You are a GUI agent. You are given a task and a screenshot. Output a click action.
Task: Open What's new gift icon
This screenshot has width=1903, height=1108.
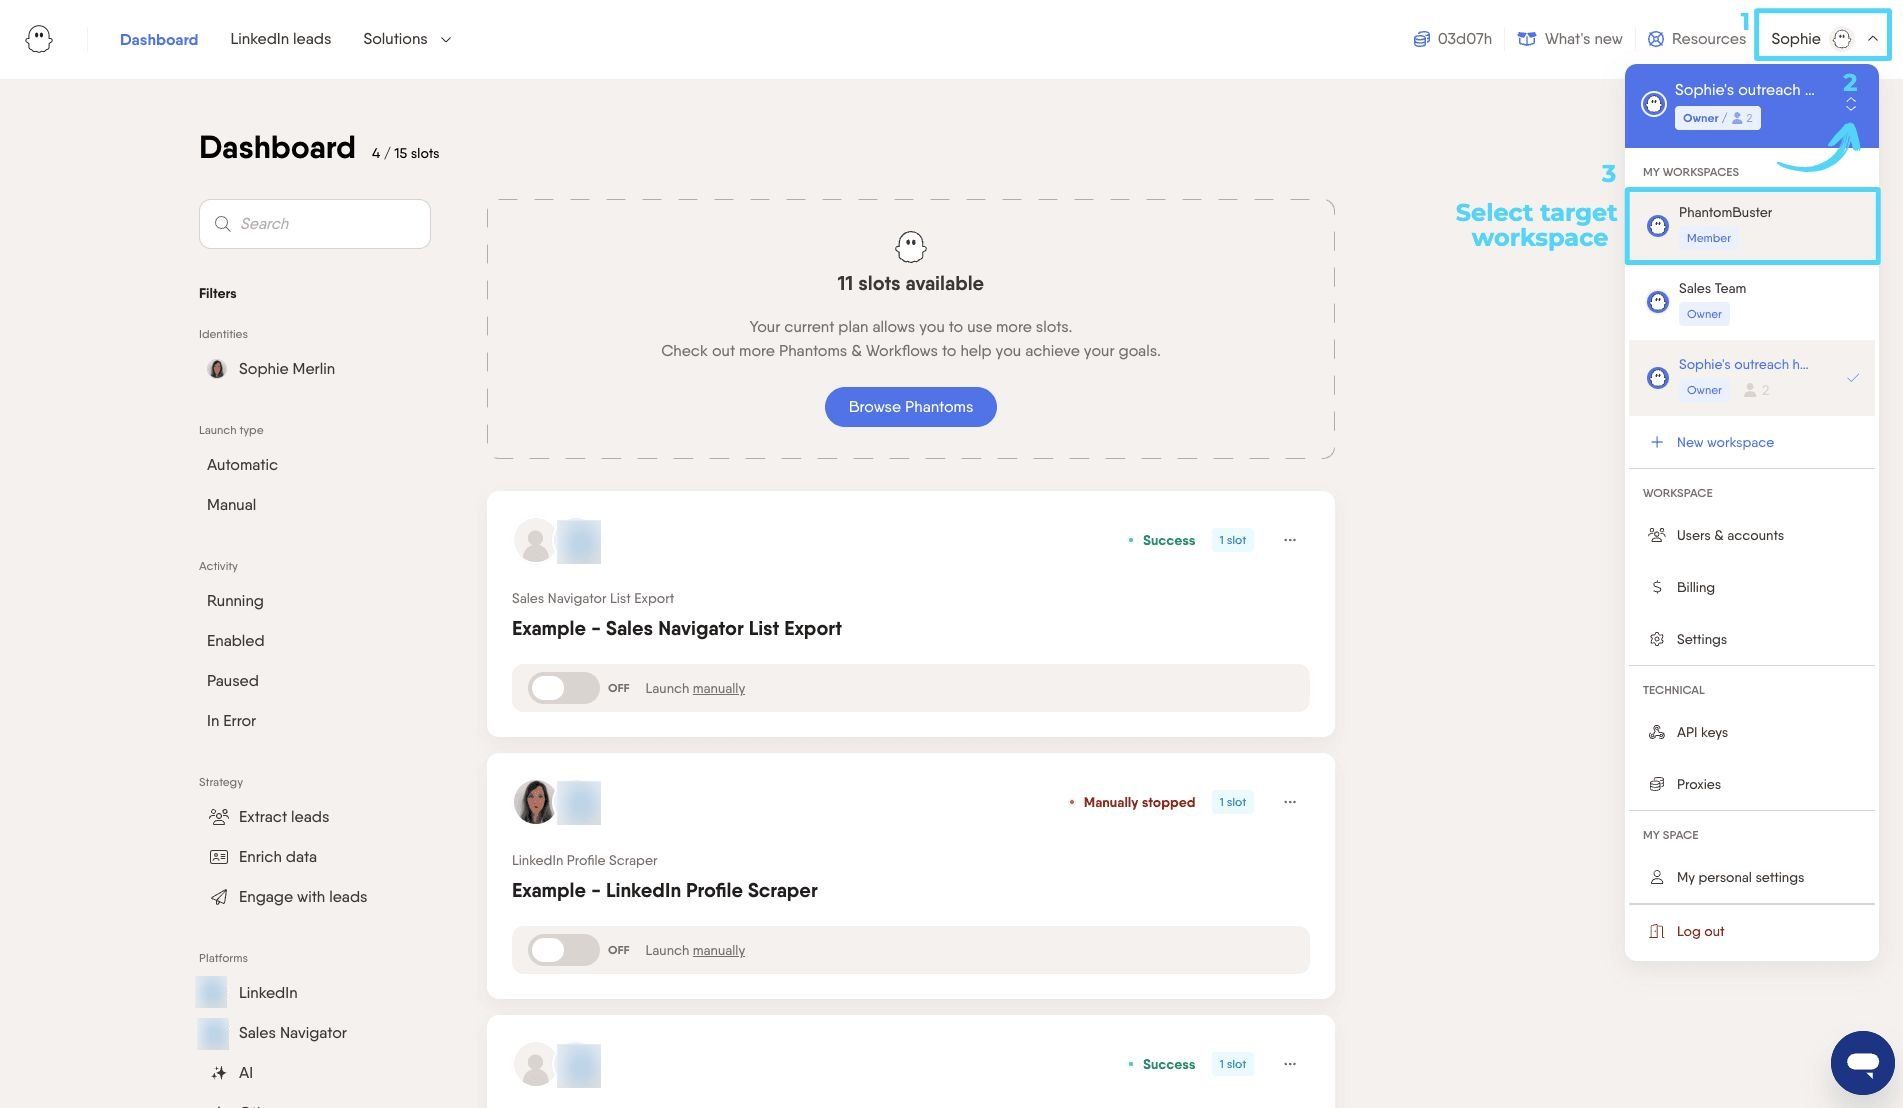(1526, 39)
